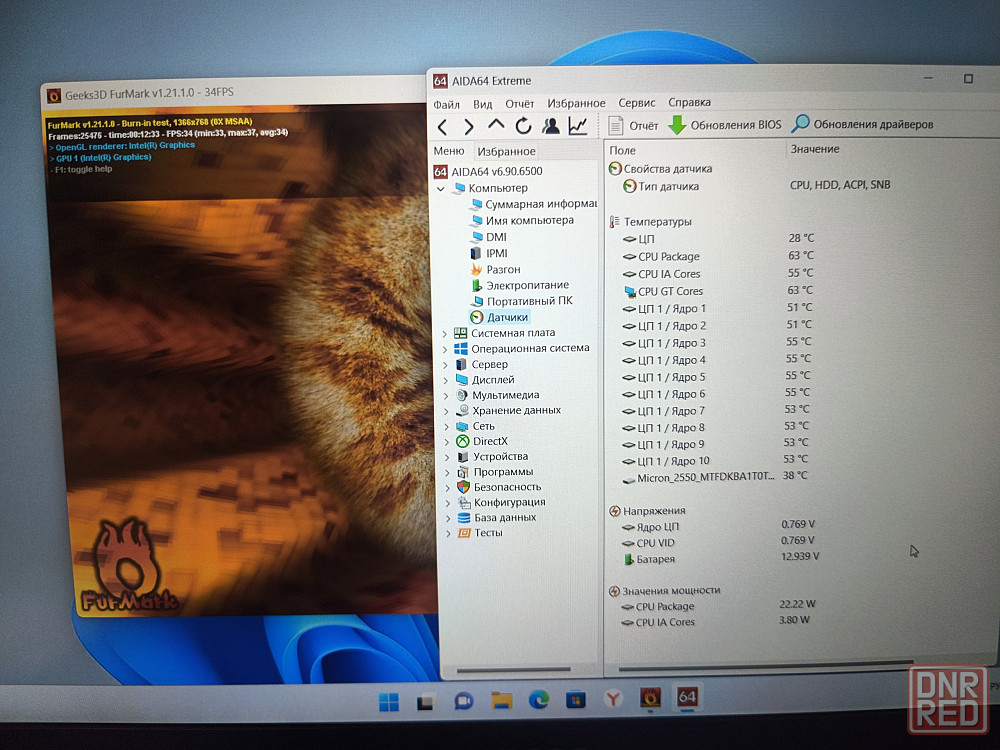The width and height of the screenshot is (1000, 750).
Task: Click the sensor list horizontal scrollbar
Action: coord(765,667)
